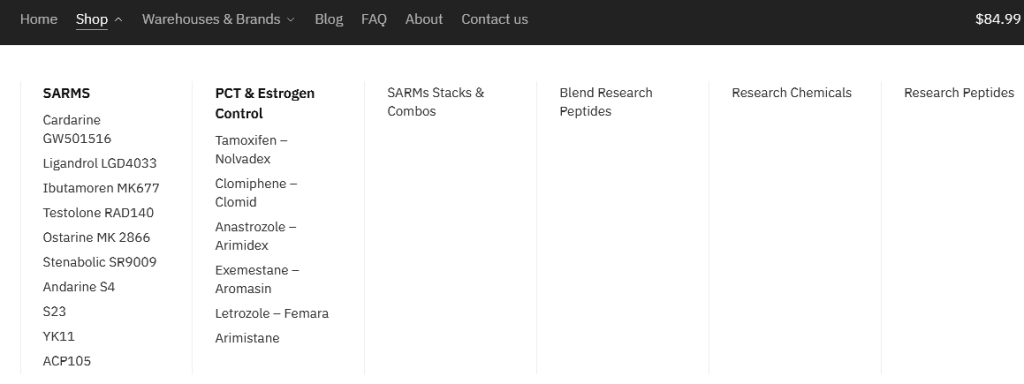View cart total $84.99
The width and height of the screenshot is (1024, 384).
click(998, 20)
